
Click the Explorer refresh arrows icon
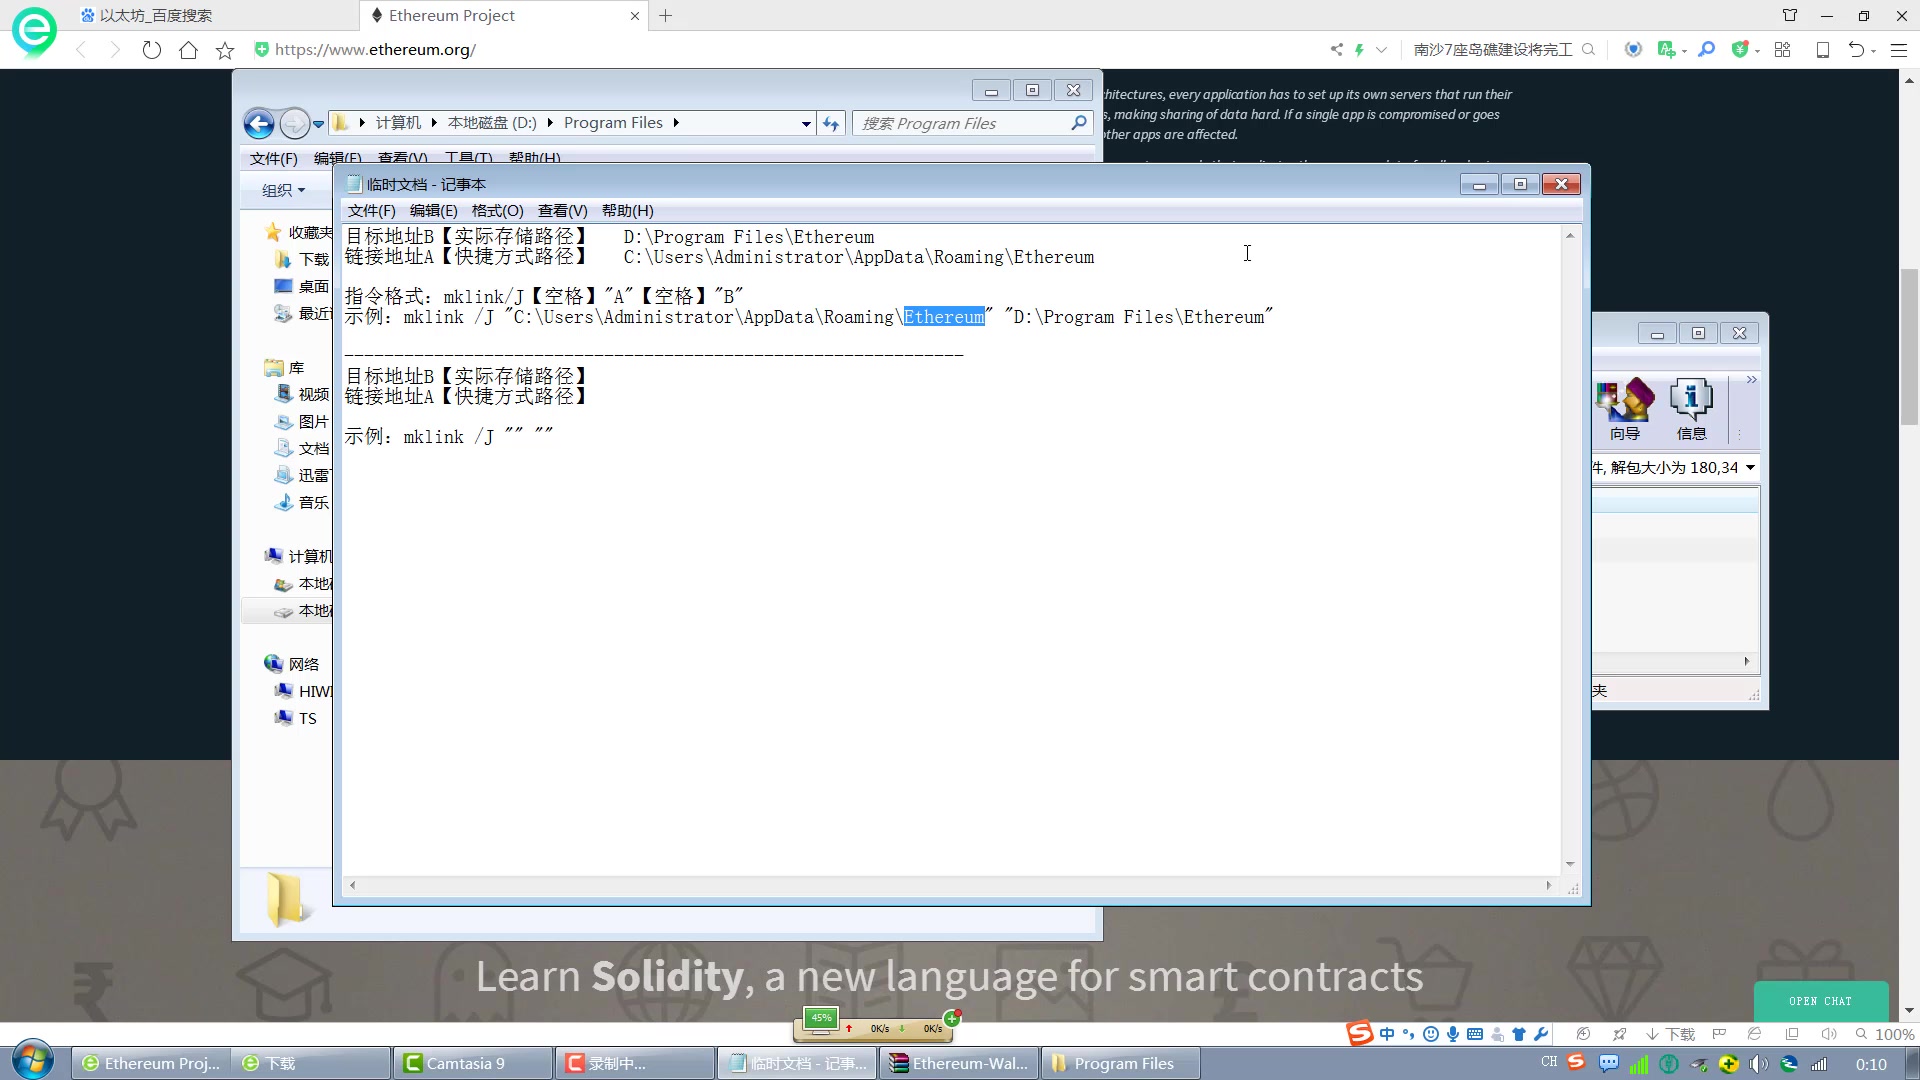[x=831, y=123]
